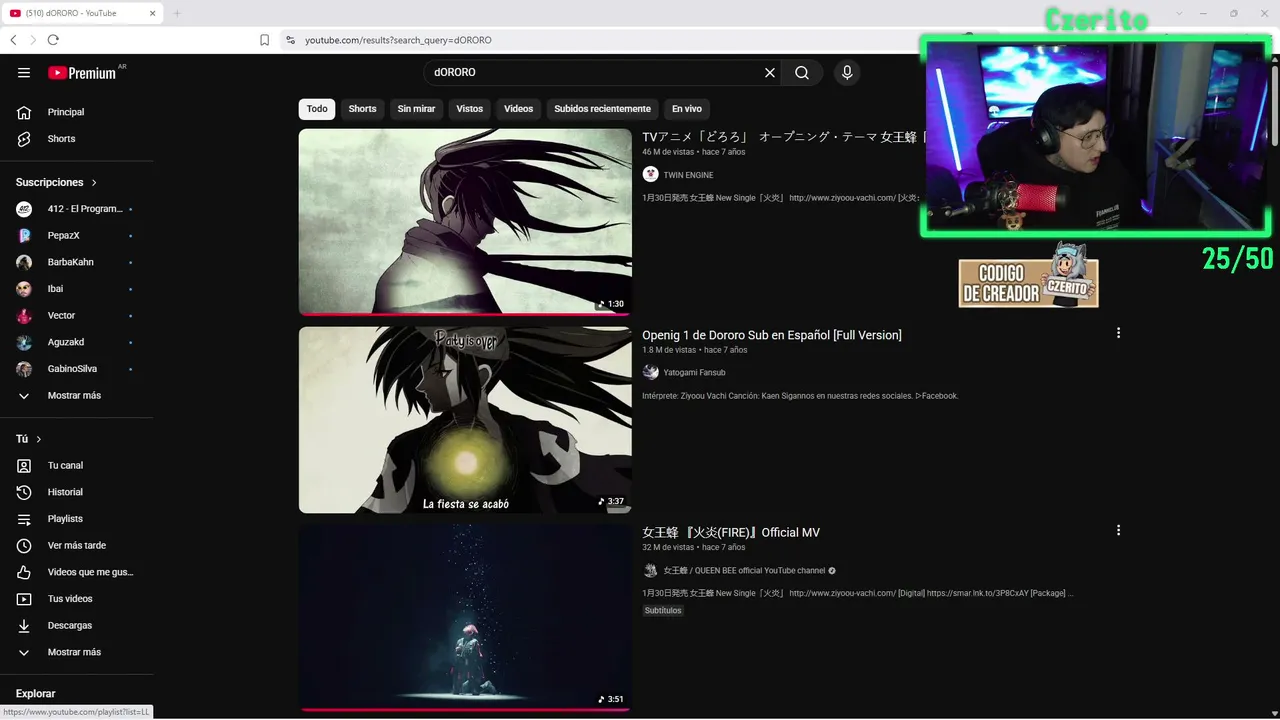Screen dimensions: 1280x720
Task: Select the En vivo filter chip
Action: (x=686, y=109)
